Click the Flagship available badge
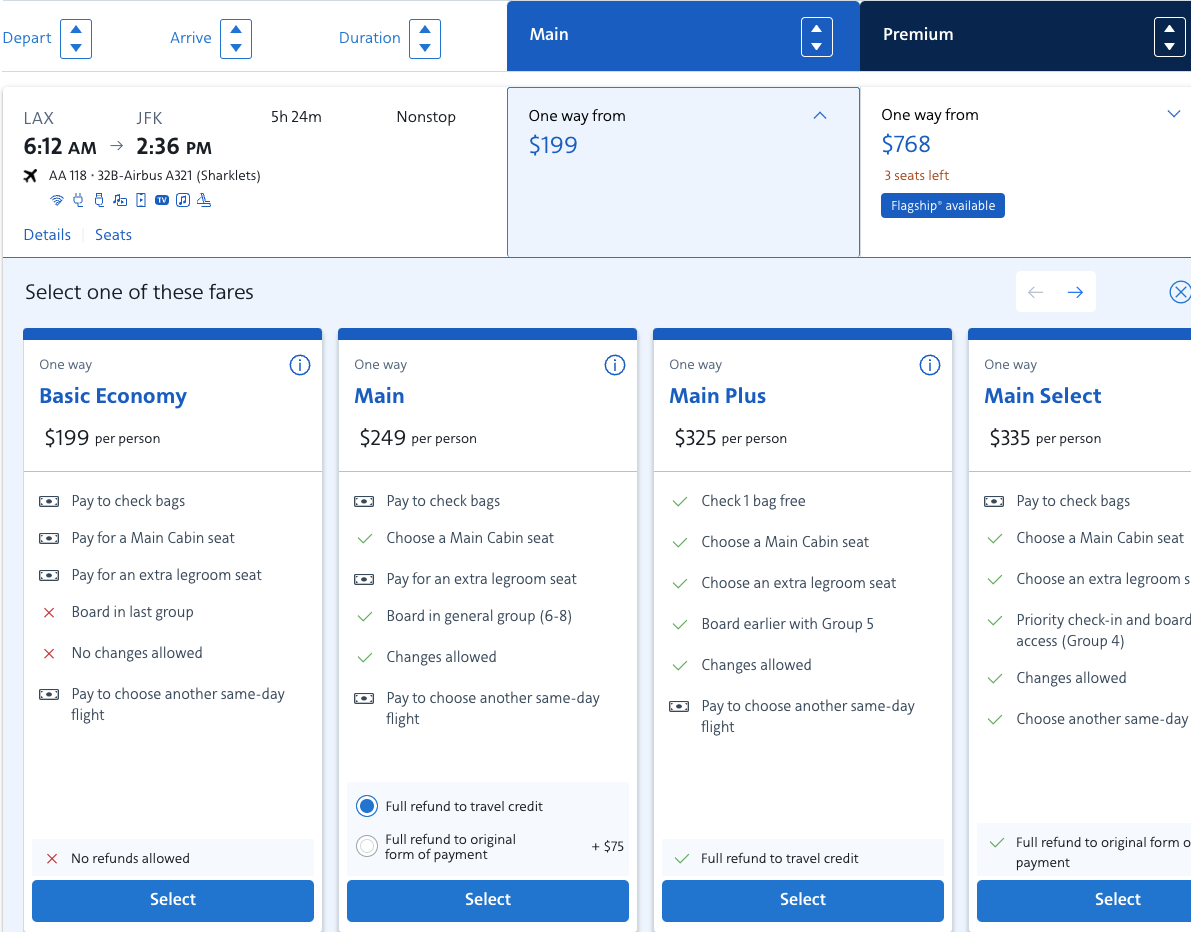The width and height of the screenshot is (1191, 932). tap(942, 205)
